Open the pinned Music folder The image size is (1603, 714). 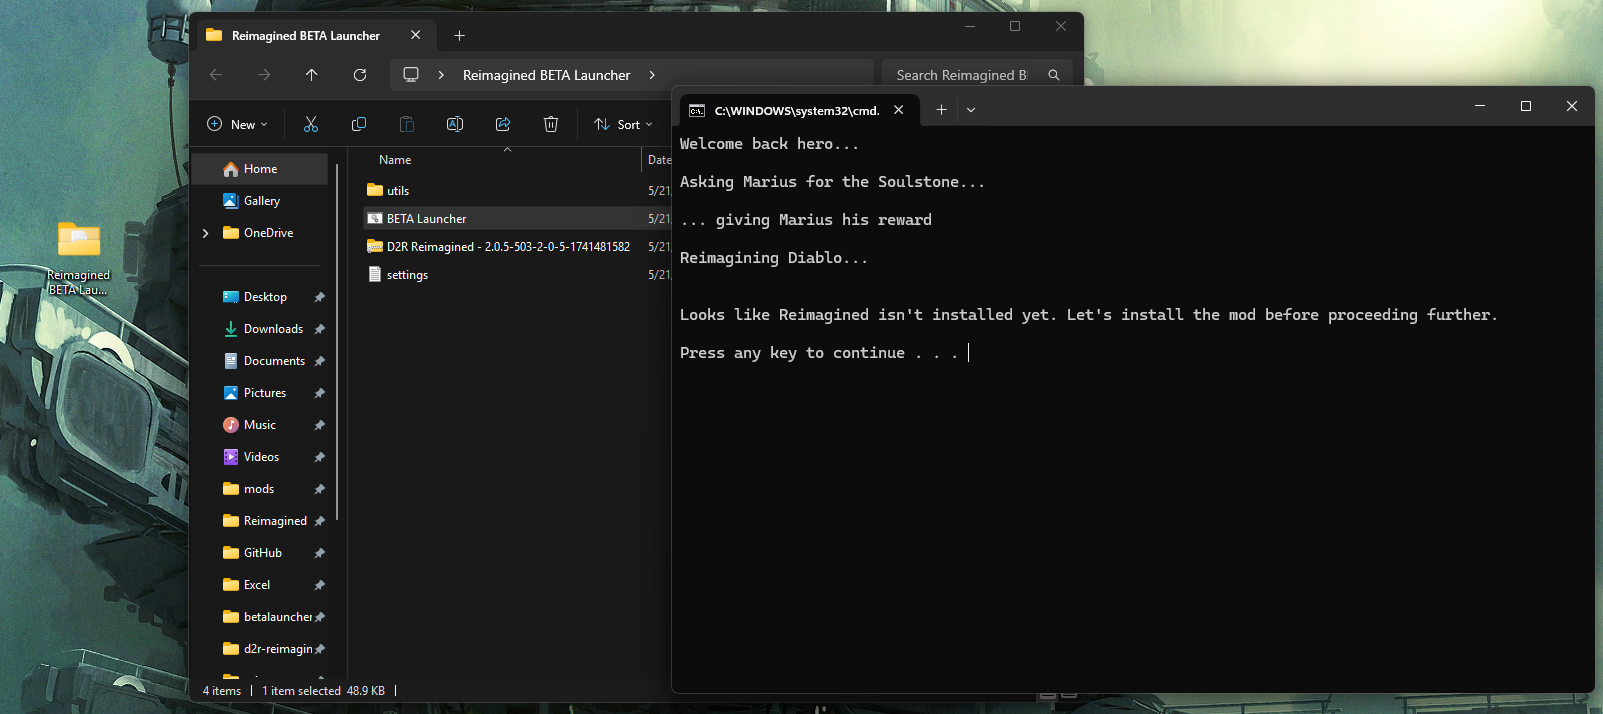pyautogui.click(x=260, y=425)
